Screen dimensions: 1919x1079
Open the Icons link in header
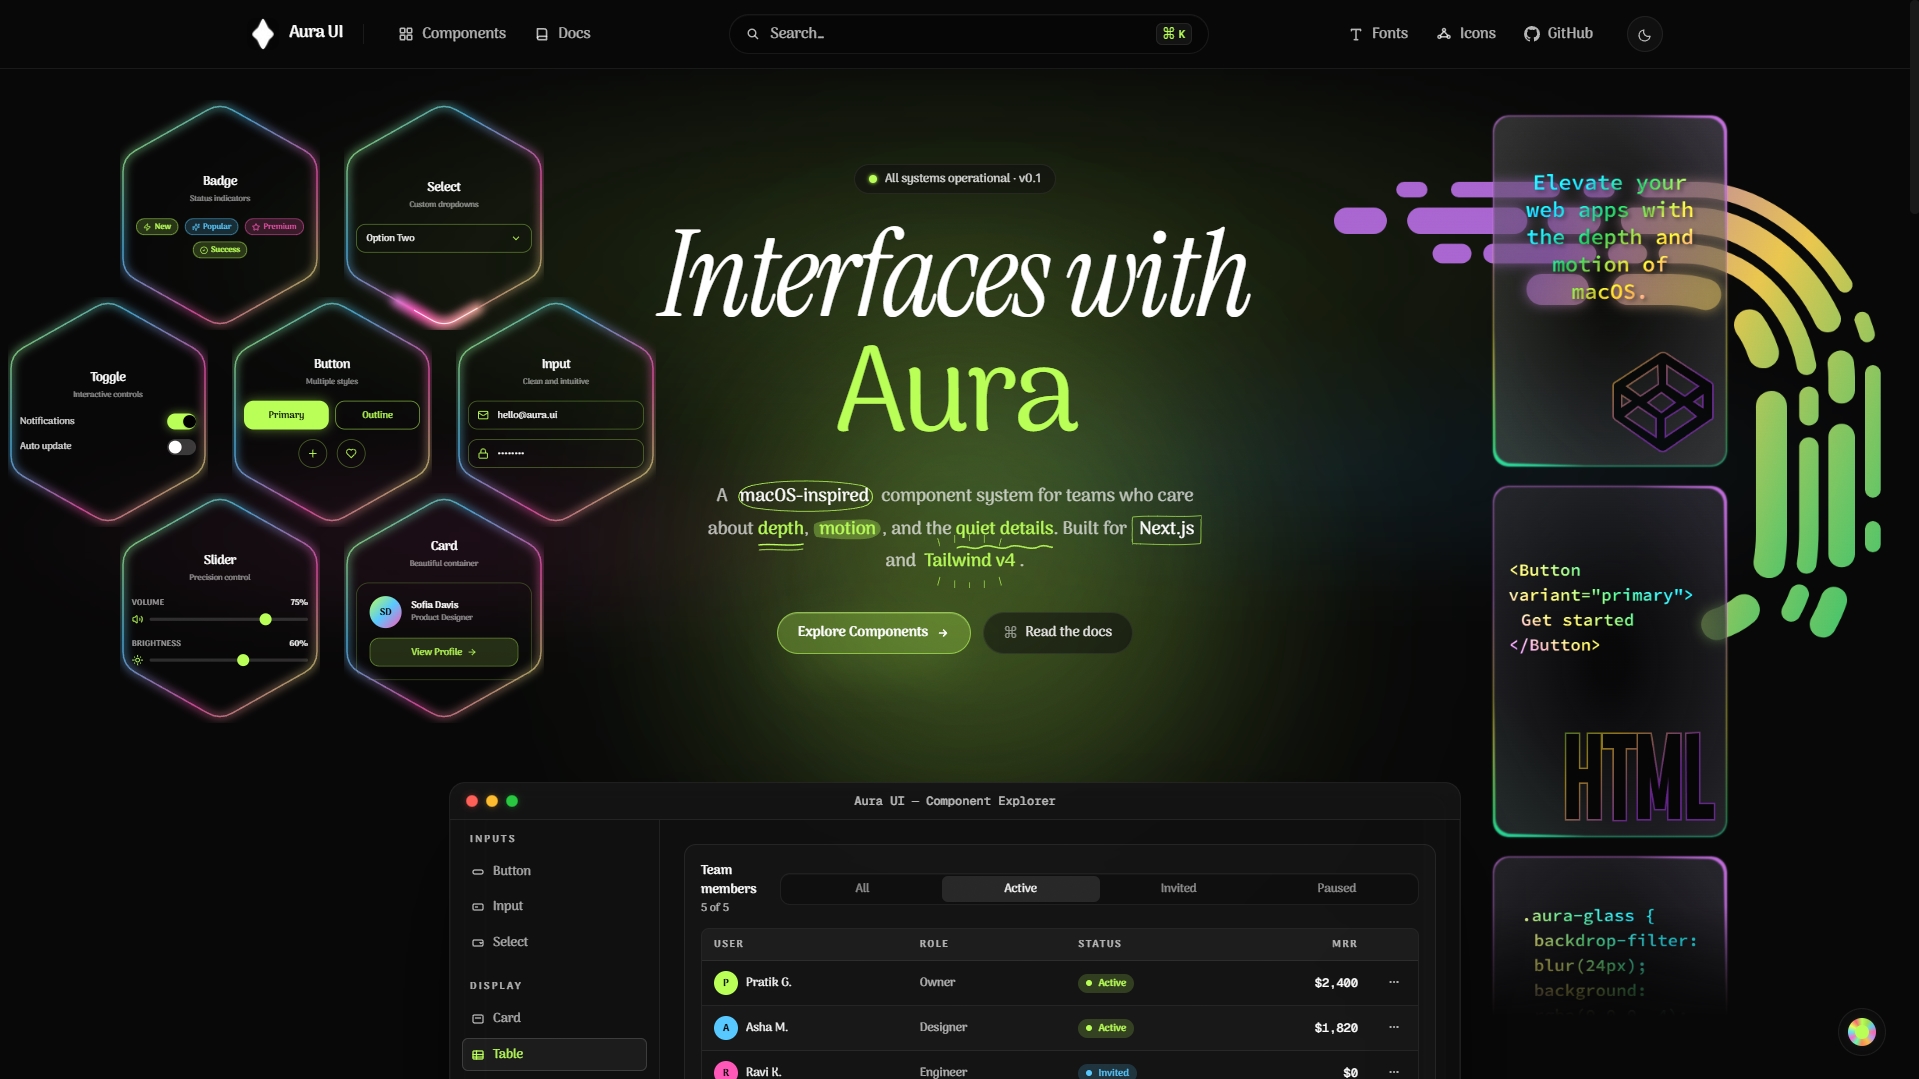1466,34
